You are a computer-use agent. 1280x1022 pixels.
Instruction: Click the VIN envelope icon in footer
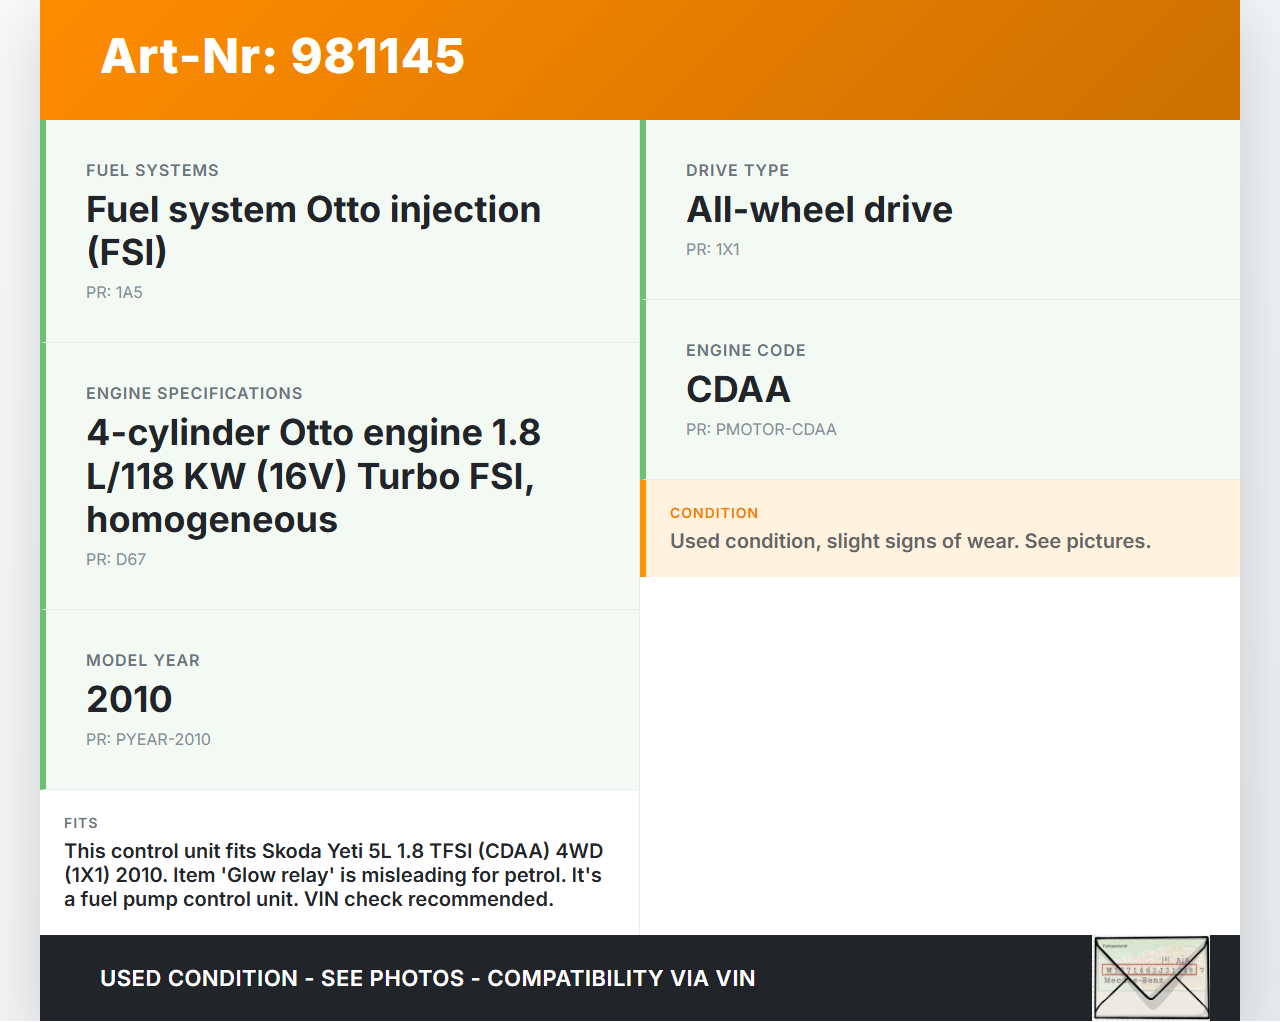tap(1151, 977)
